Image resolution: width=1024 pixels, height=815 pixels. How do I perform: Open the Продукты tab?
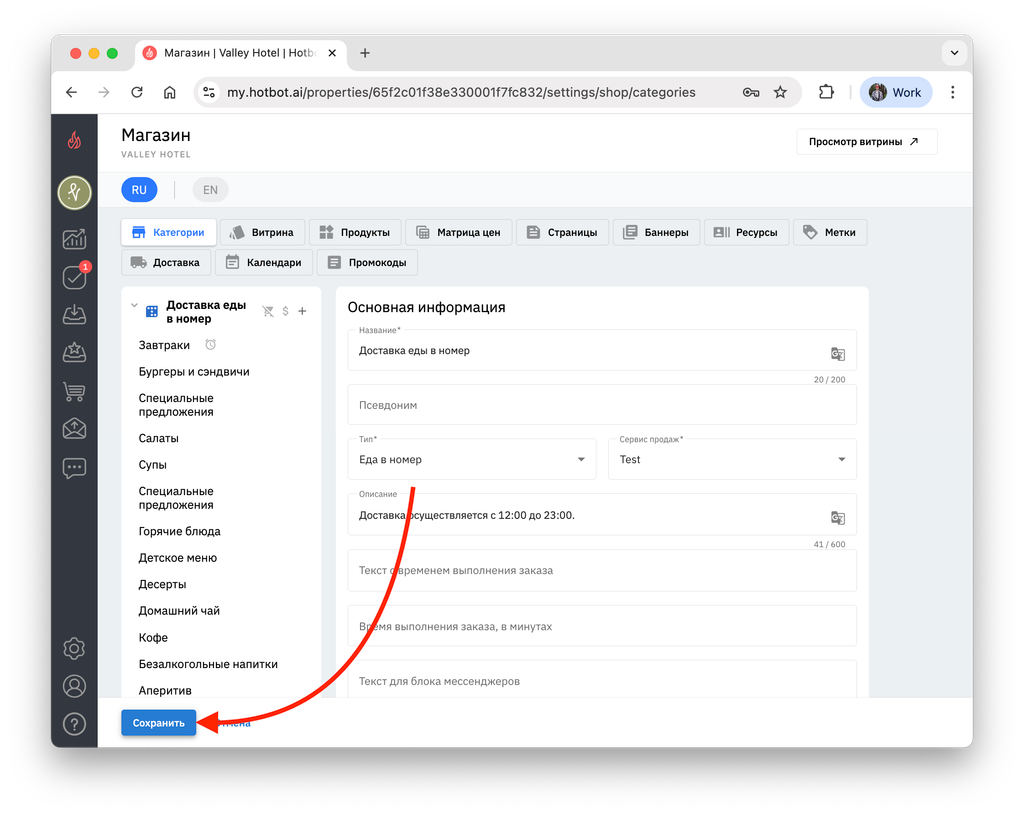tap(355, 232)
